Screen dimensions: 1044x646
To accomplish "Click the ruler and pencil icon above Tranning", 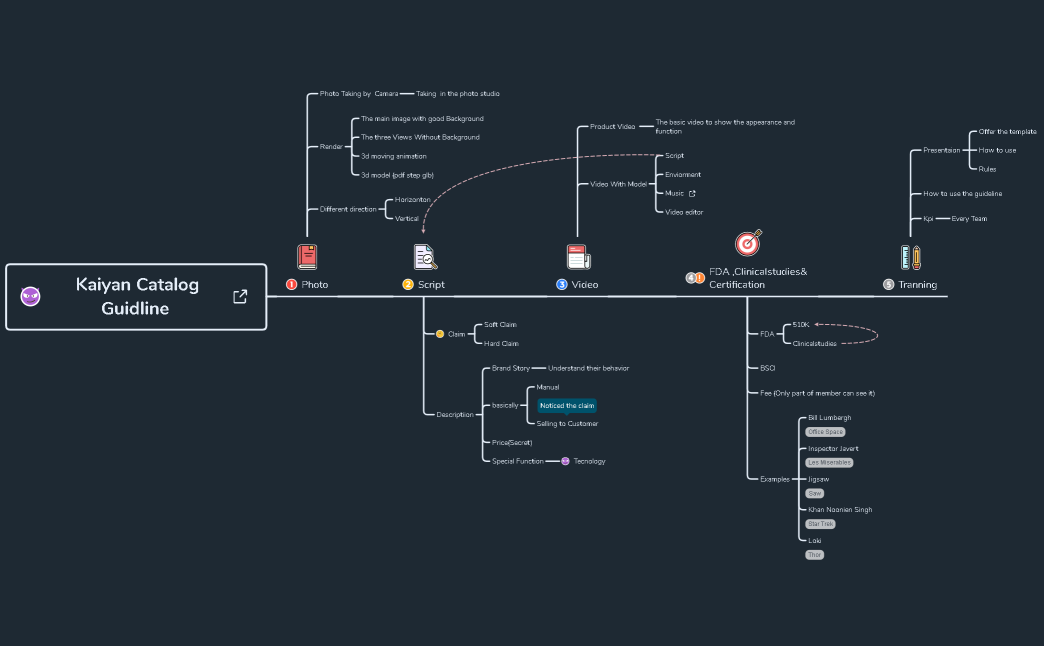I will point(911,257).
